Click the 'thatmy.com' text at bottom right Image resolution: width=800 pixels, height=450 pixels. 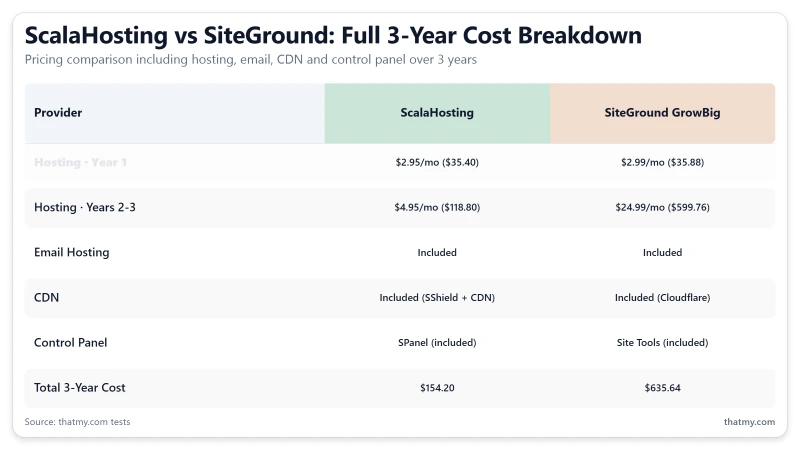(x=749, y=422)
